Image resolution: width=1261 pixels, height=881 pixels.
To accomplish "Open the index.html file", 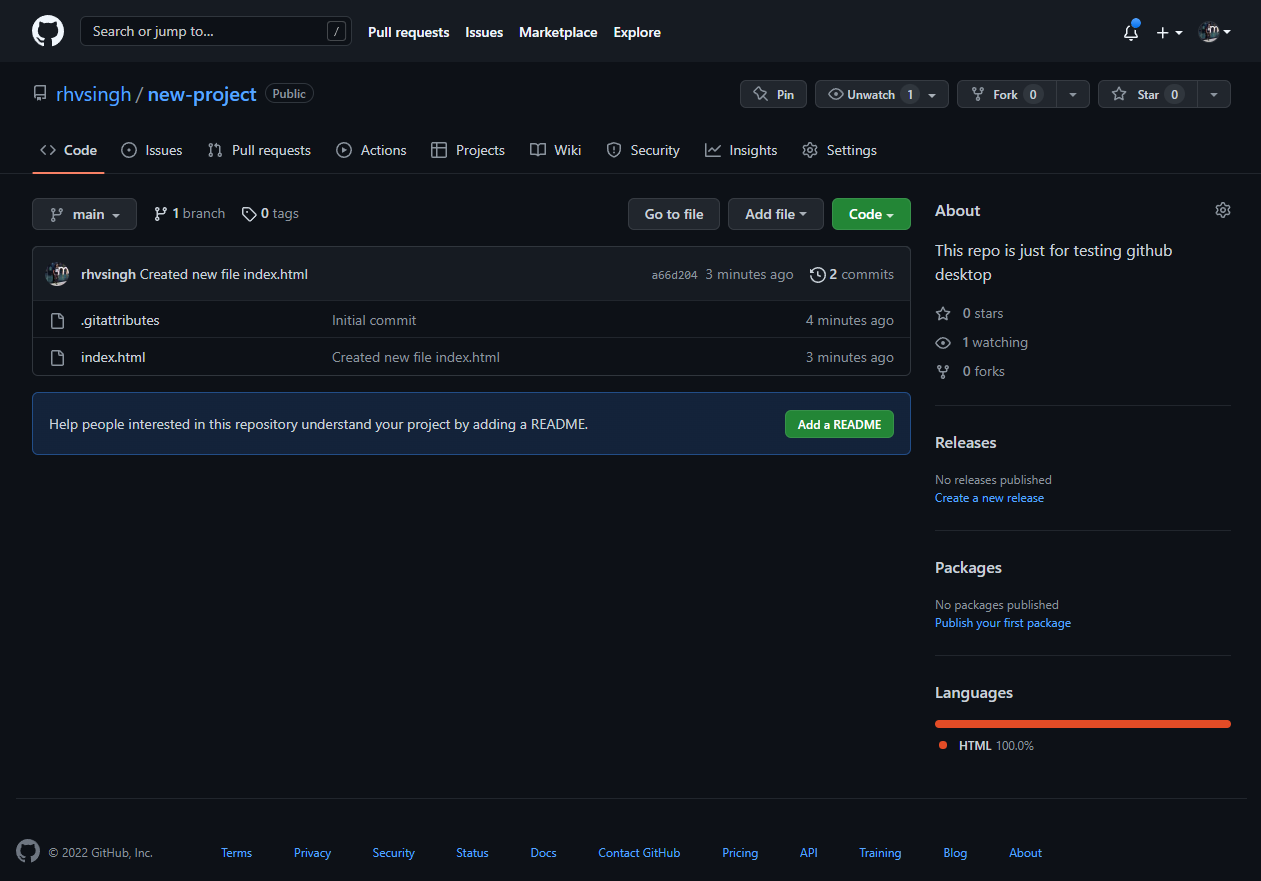I will pos(113,357).
